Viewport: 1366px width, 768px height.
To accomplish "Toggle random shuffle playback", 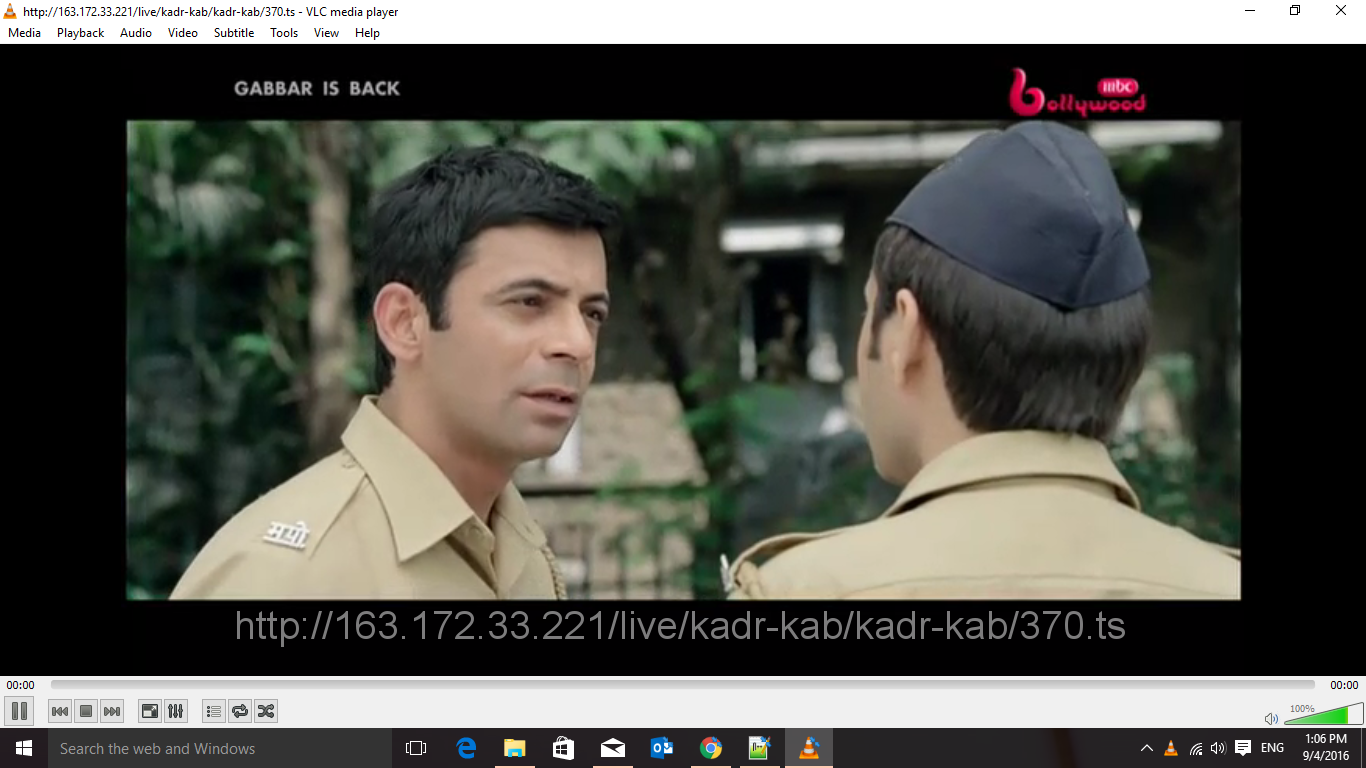I will (x=266, y=711).
